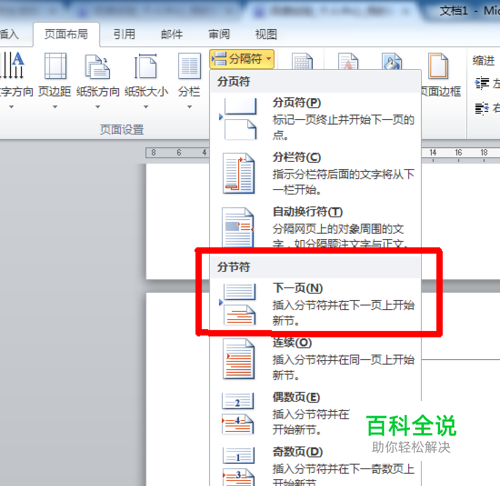Select 偶数页(E) even page section break
The width and height of the screenshot is (500, 486).
coord(315,413)
